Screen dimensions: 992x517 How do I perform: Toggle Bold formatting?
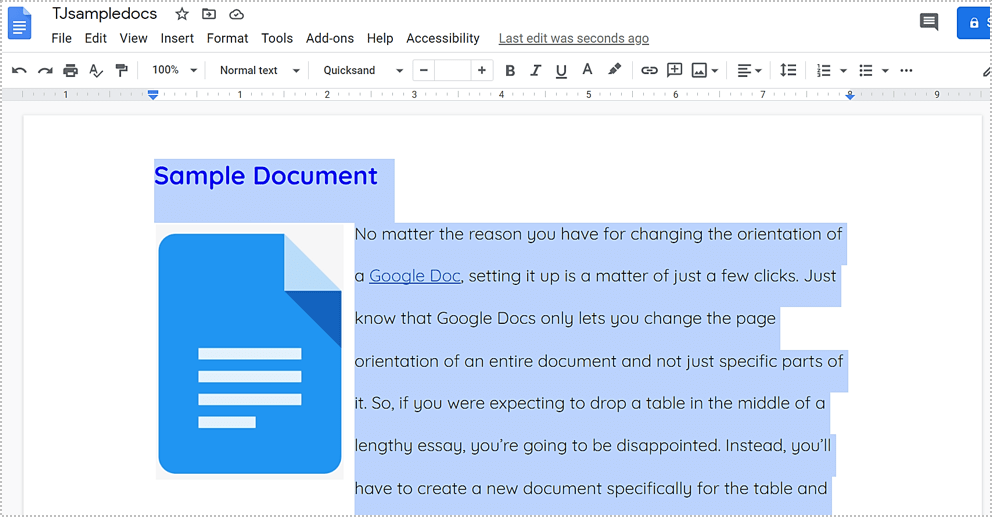pos(510,70)
